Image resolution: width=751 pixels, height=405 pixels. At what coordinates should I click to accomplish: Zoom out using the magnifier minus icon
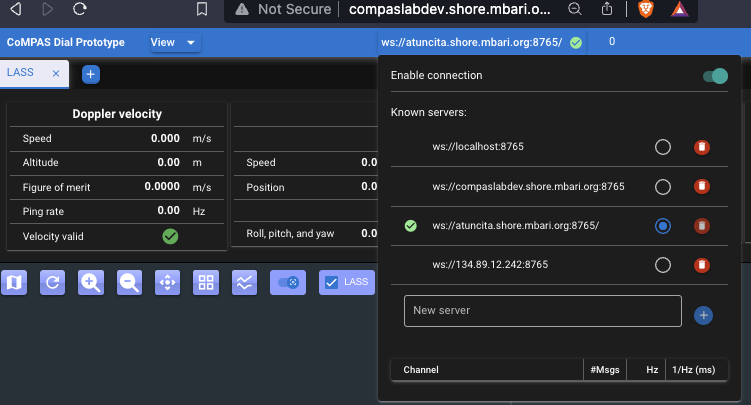click(x=129, y=283)
